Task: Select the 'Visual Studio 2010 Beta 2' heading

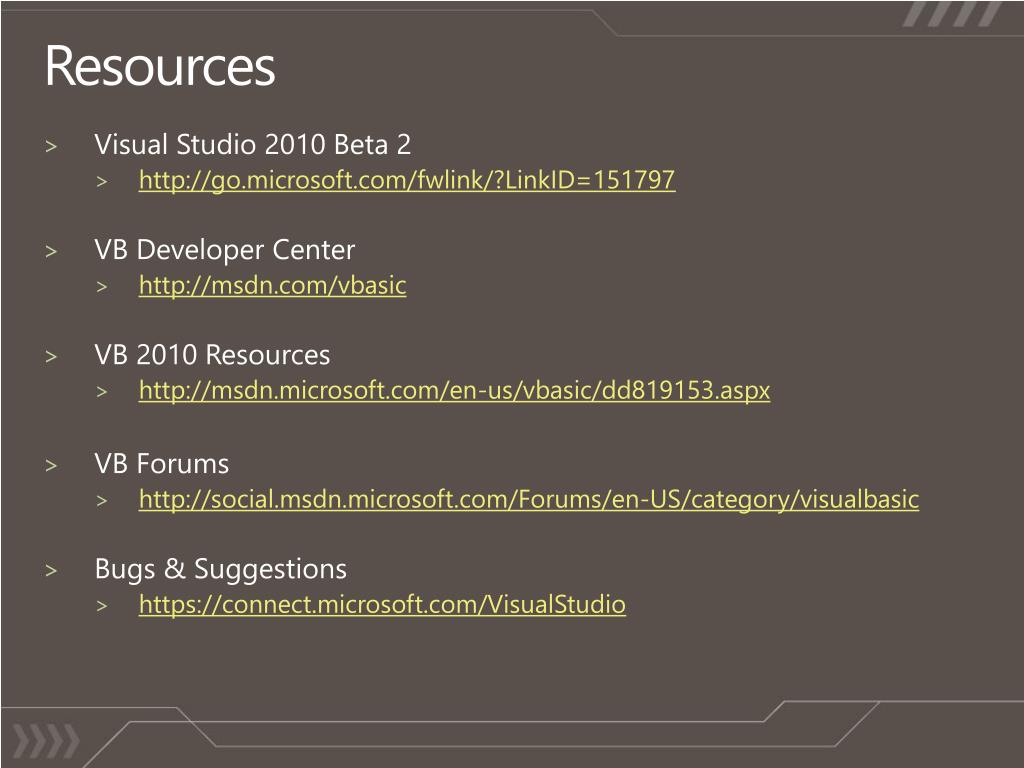Action: click(x=253, y=144)
